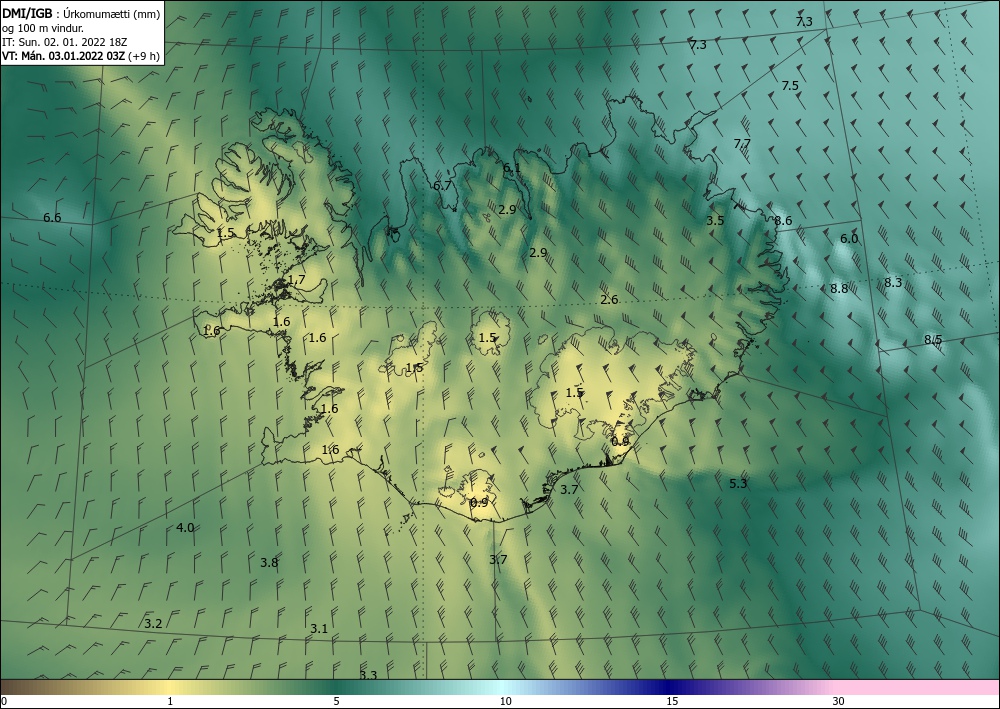Click the 30 tick label on the color scale
1000x709 pixels.
tap(839, 701)
